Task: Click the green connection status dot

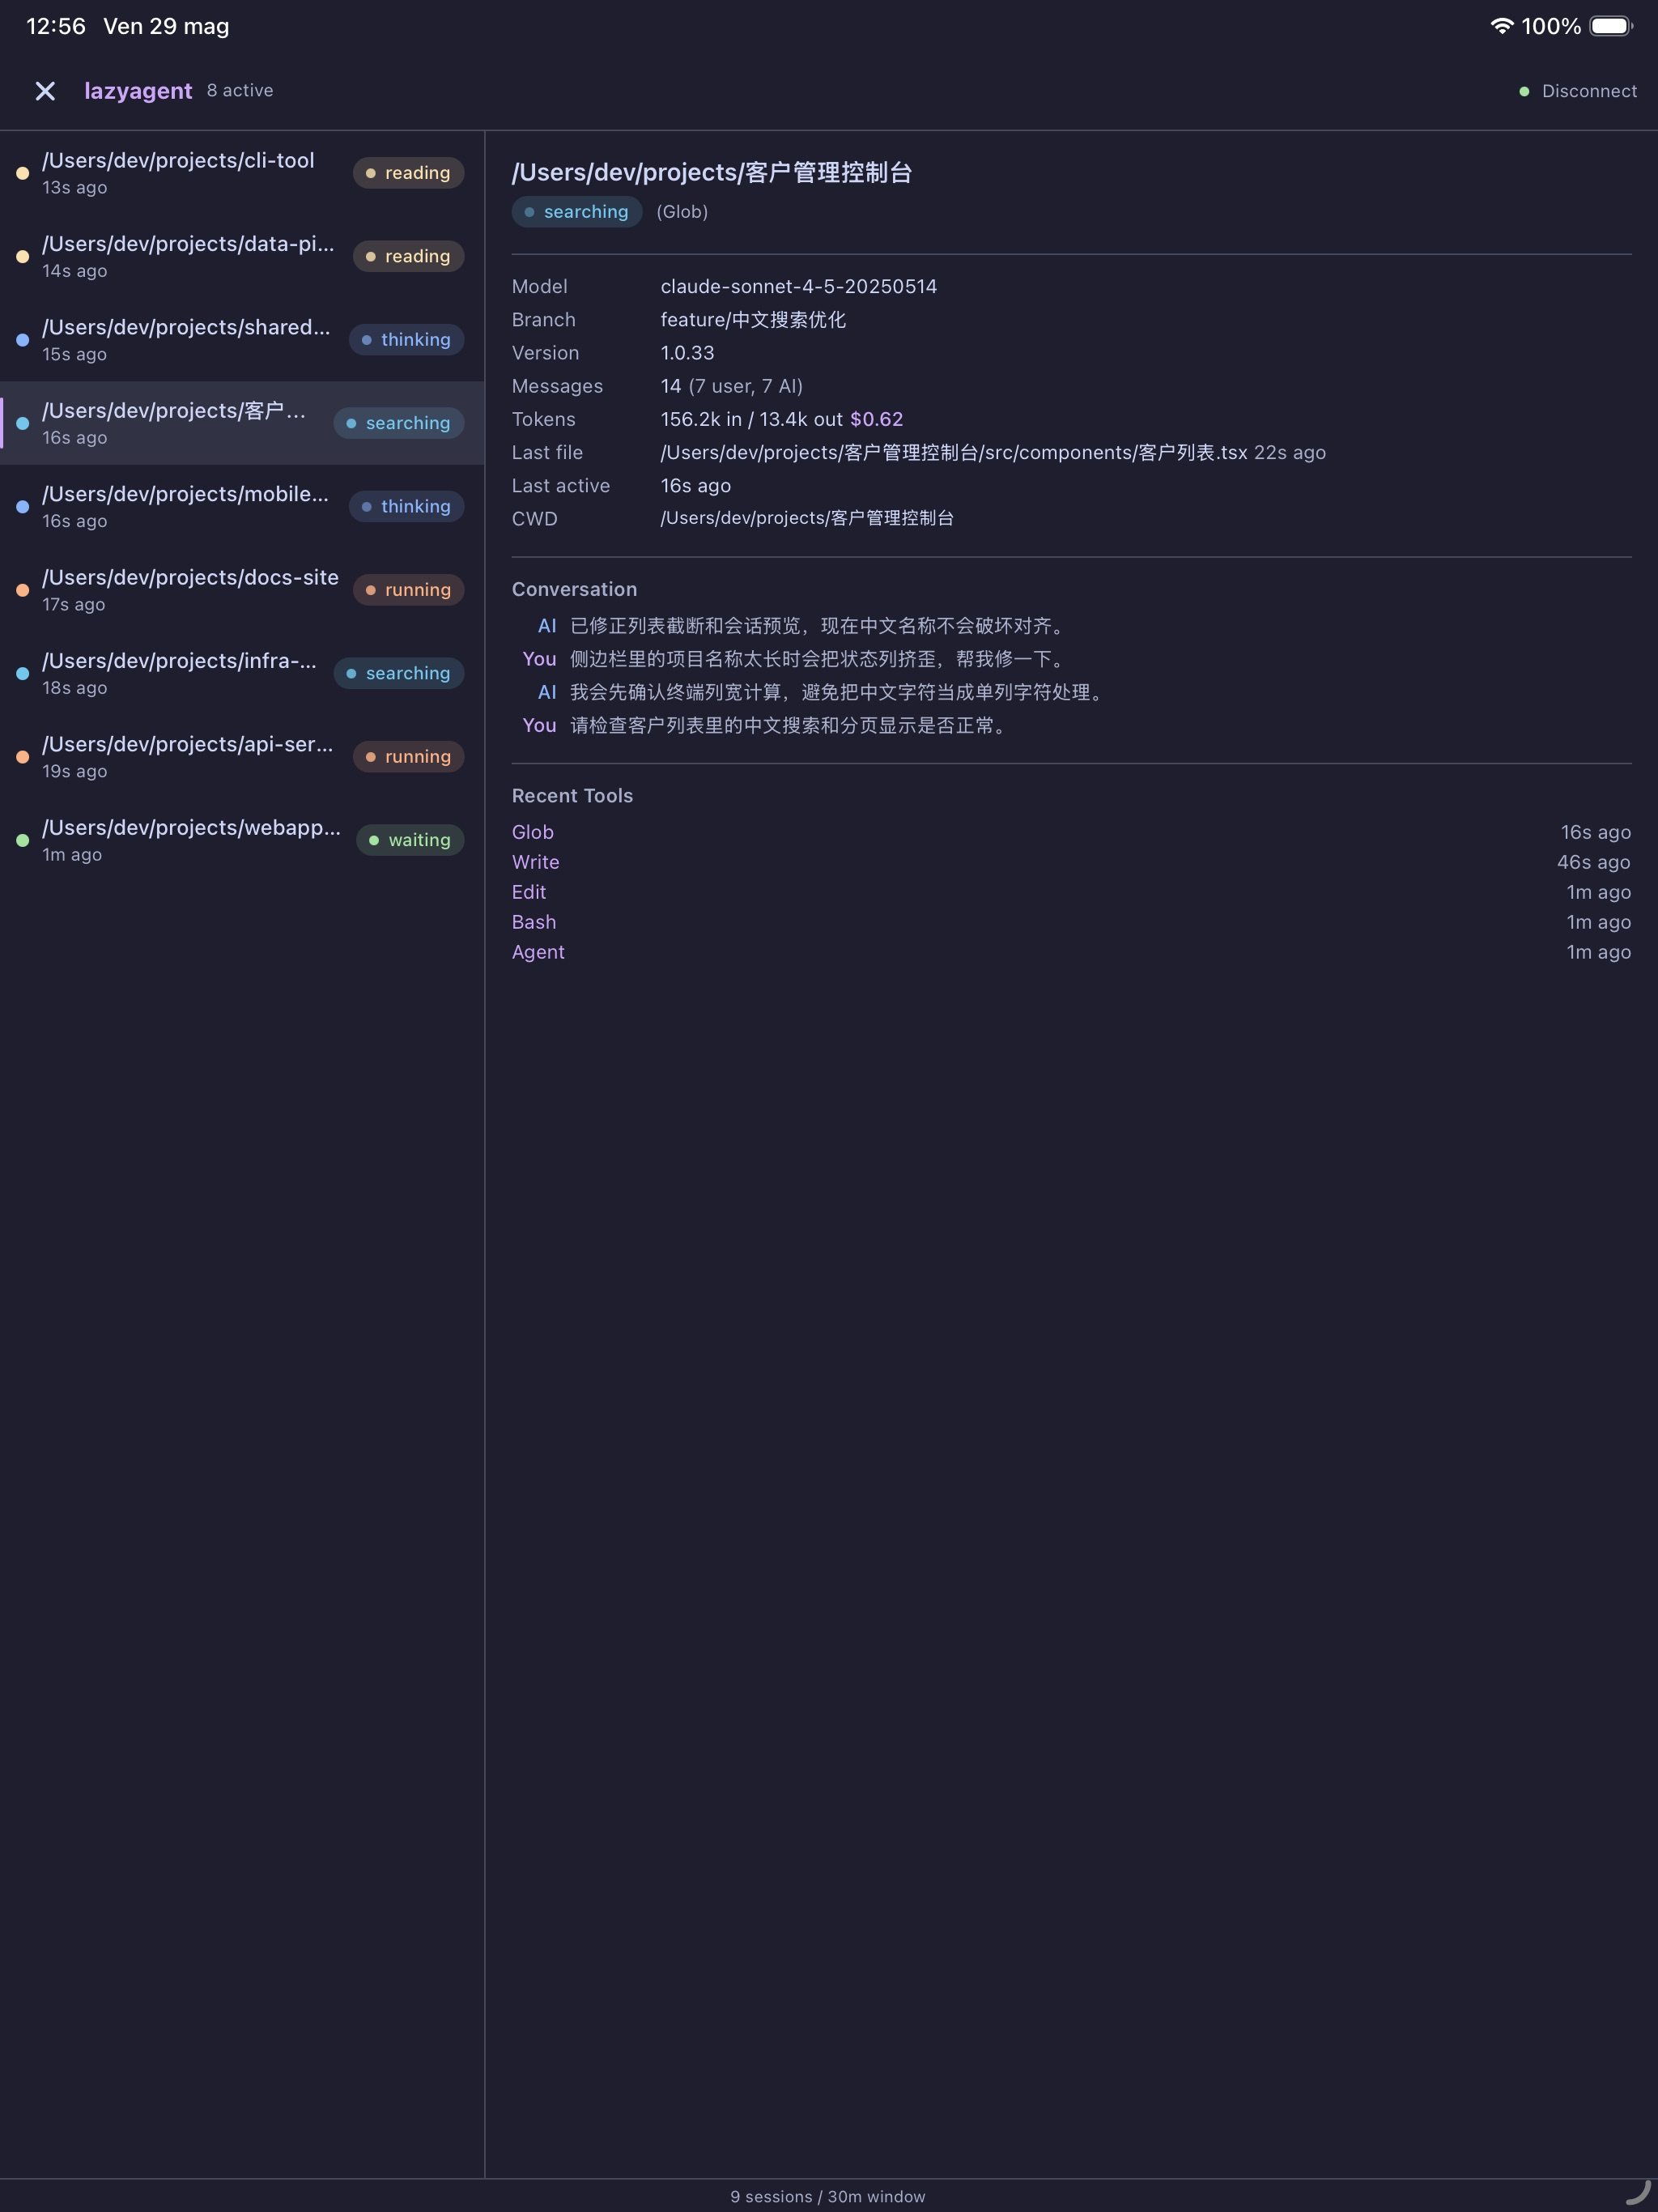Action: (1524, 91)
